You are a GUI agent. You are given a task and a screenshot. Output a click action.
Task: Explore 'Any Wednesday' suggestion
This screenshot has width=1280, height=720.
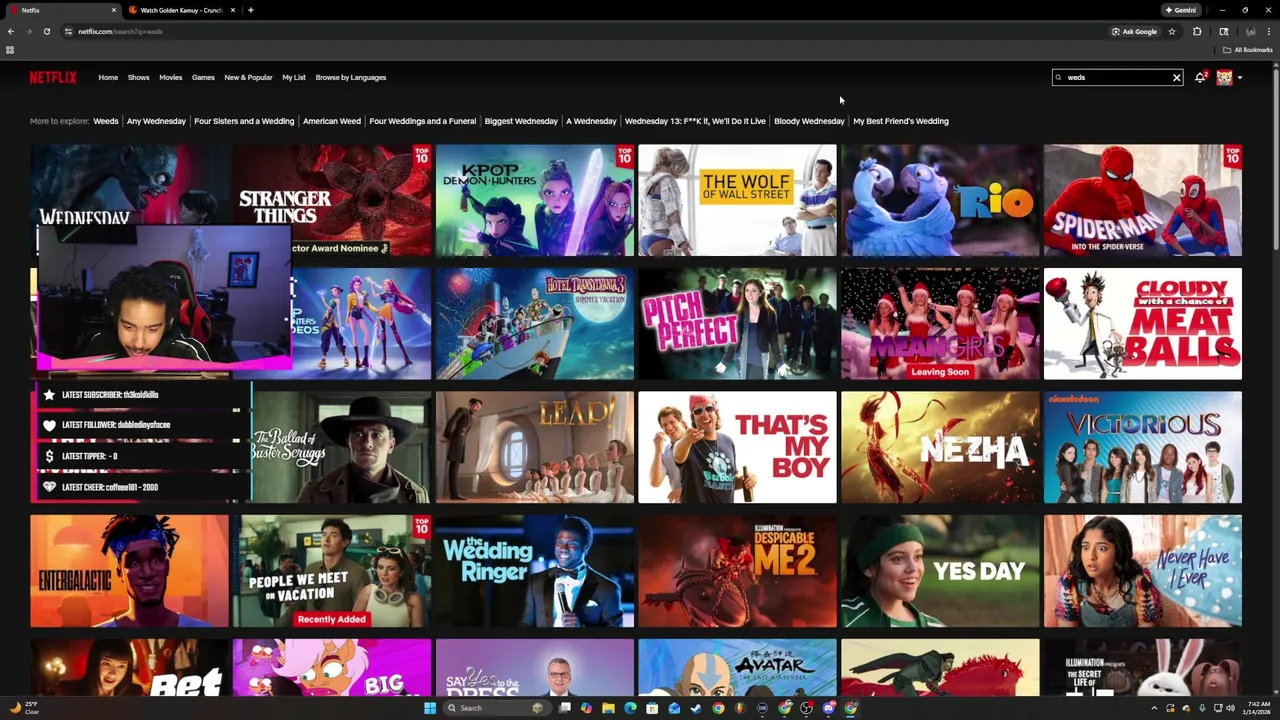coord(156,121)
